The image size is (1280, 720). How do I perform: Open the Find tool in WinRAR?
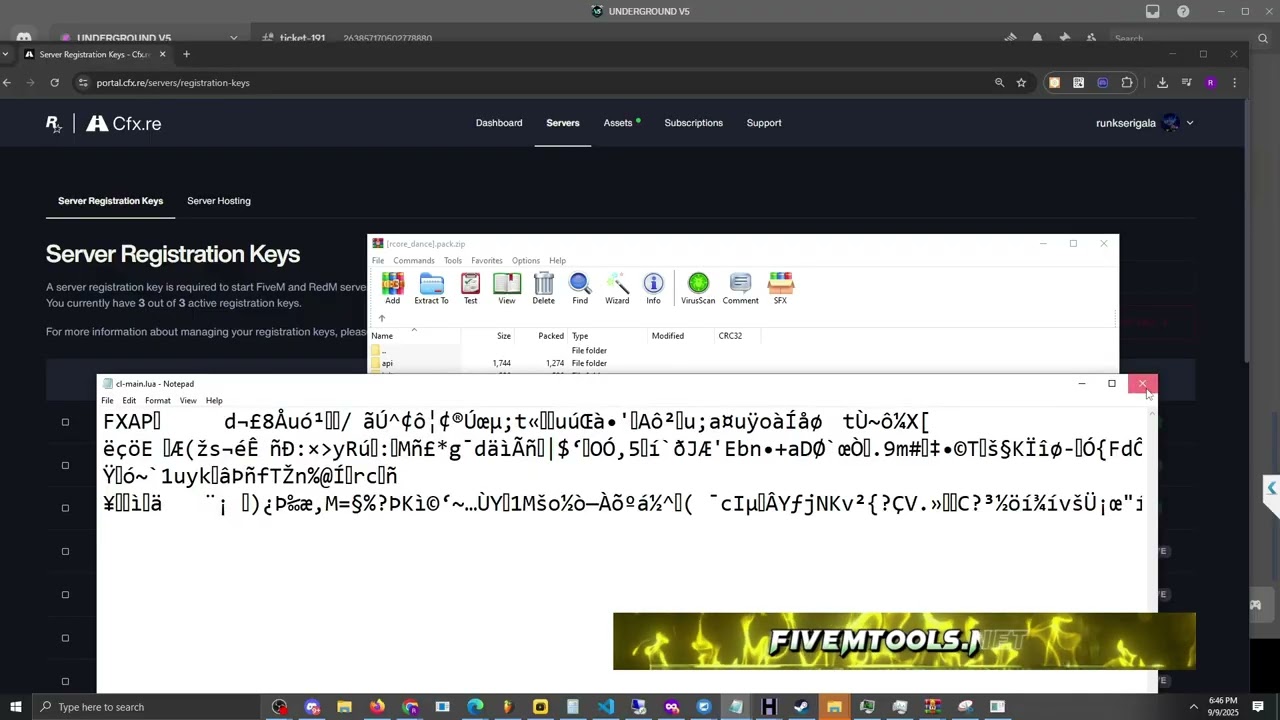tap(580, 288)
